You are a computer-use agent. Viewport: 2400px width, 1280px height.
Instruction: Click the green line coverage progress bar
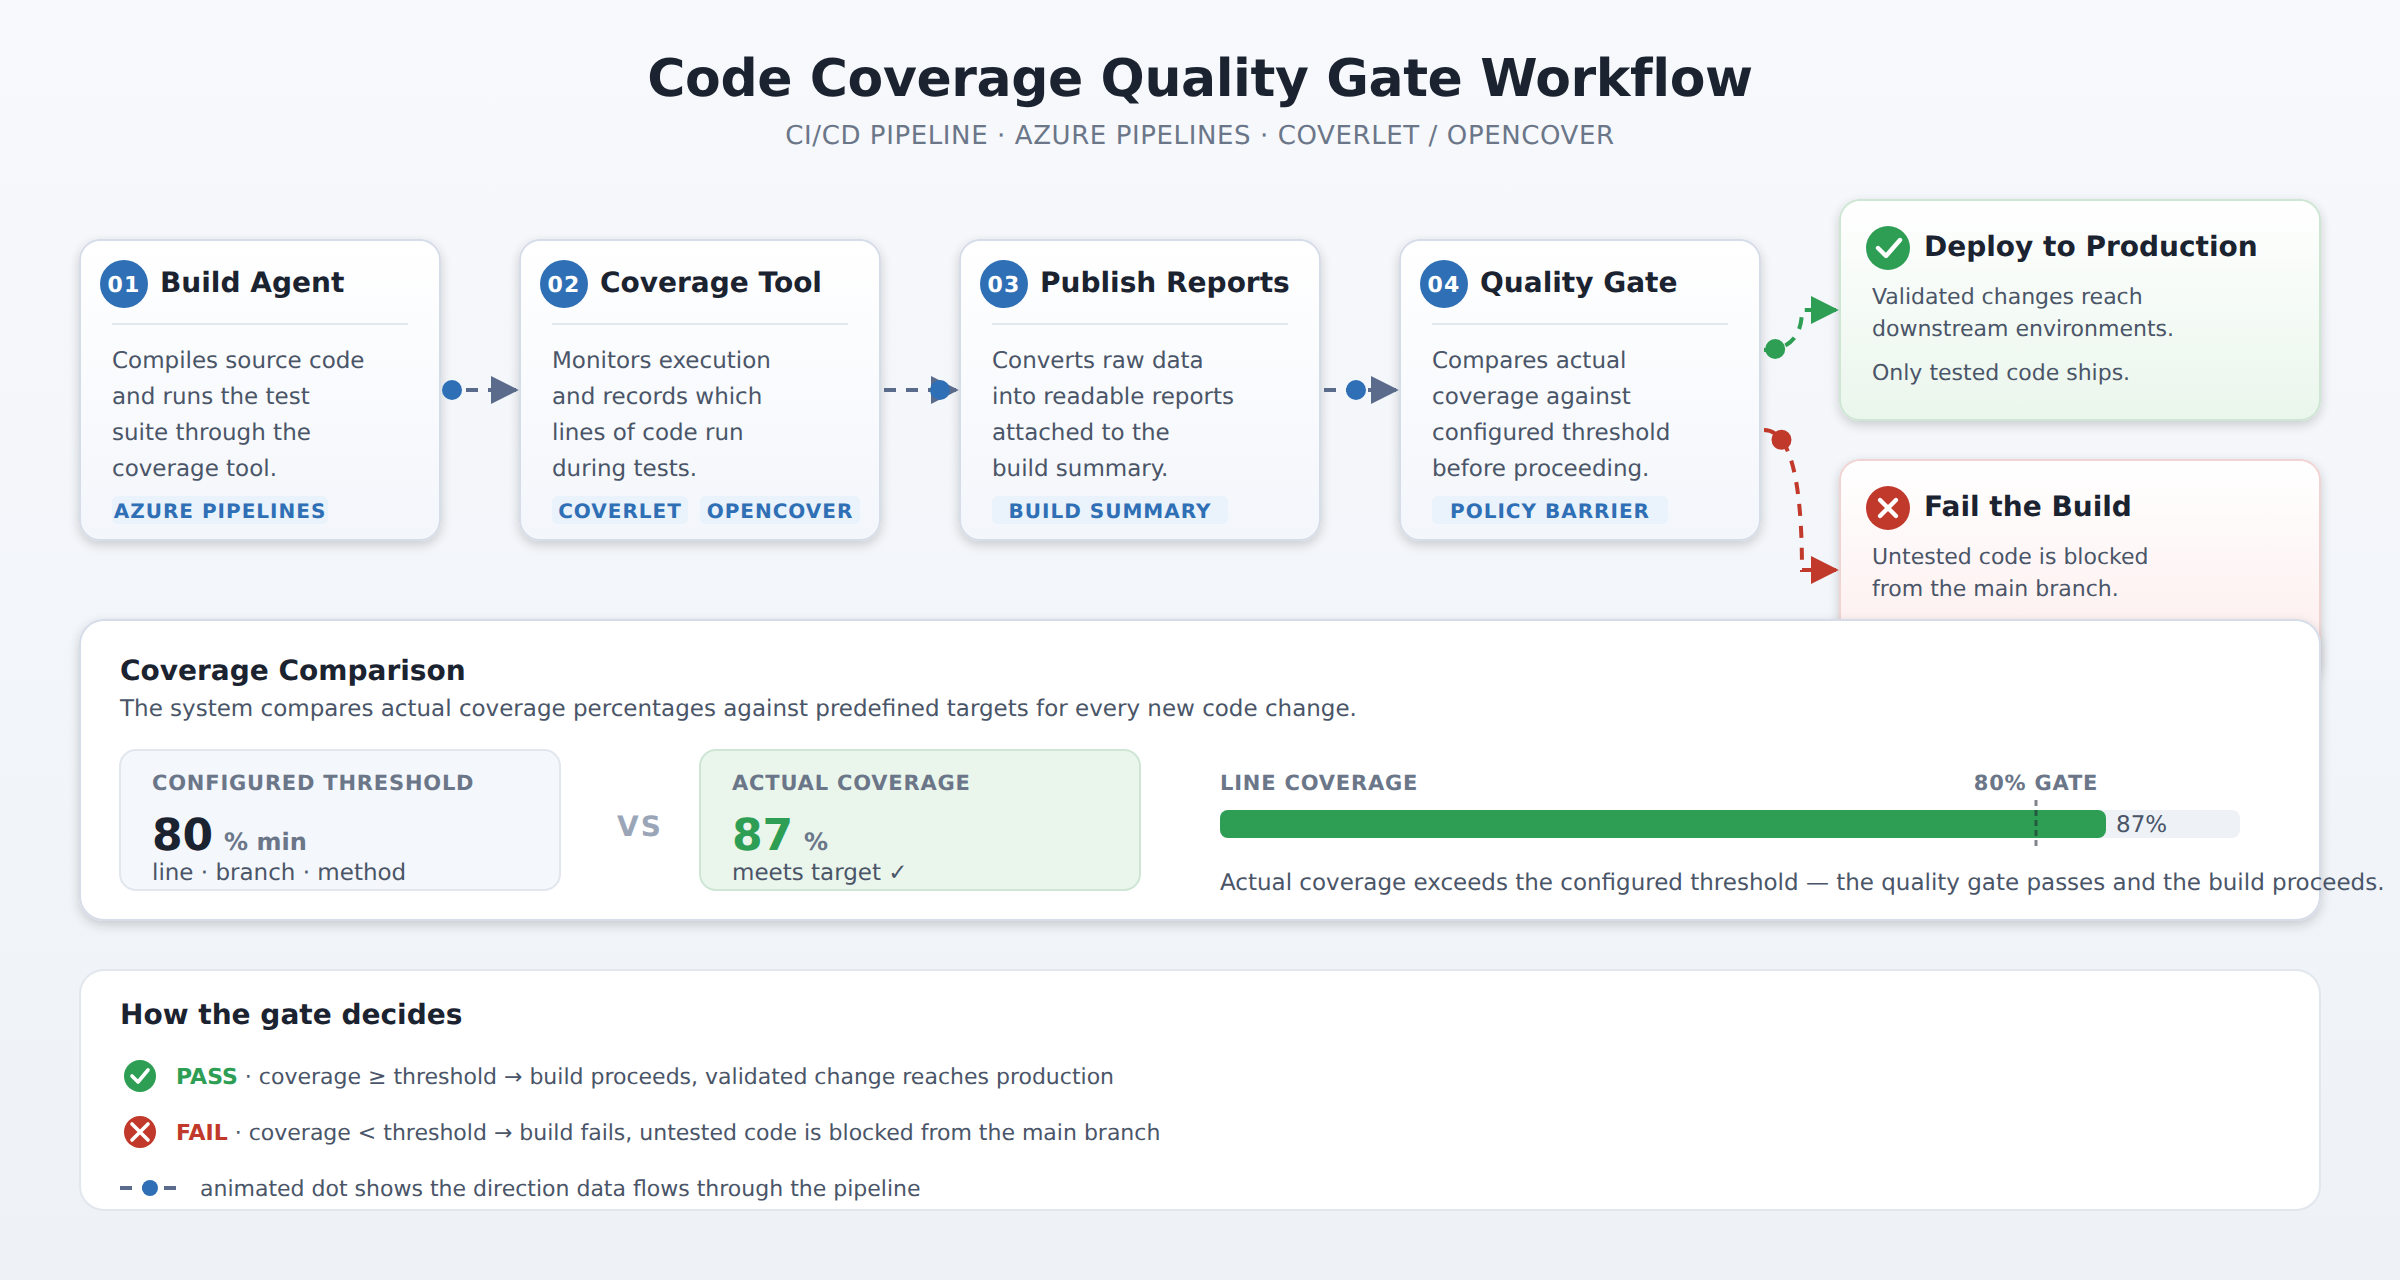[x=1663, y=824]
